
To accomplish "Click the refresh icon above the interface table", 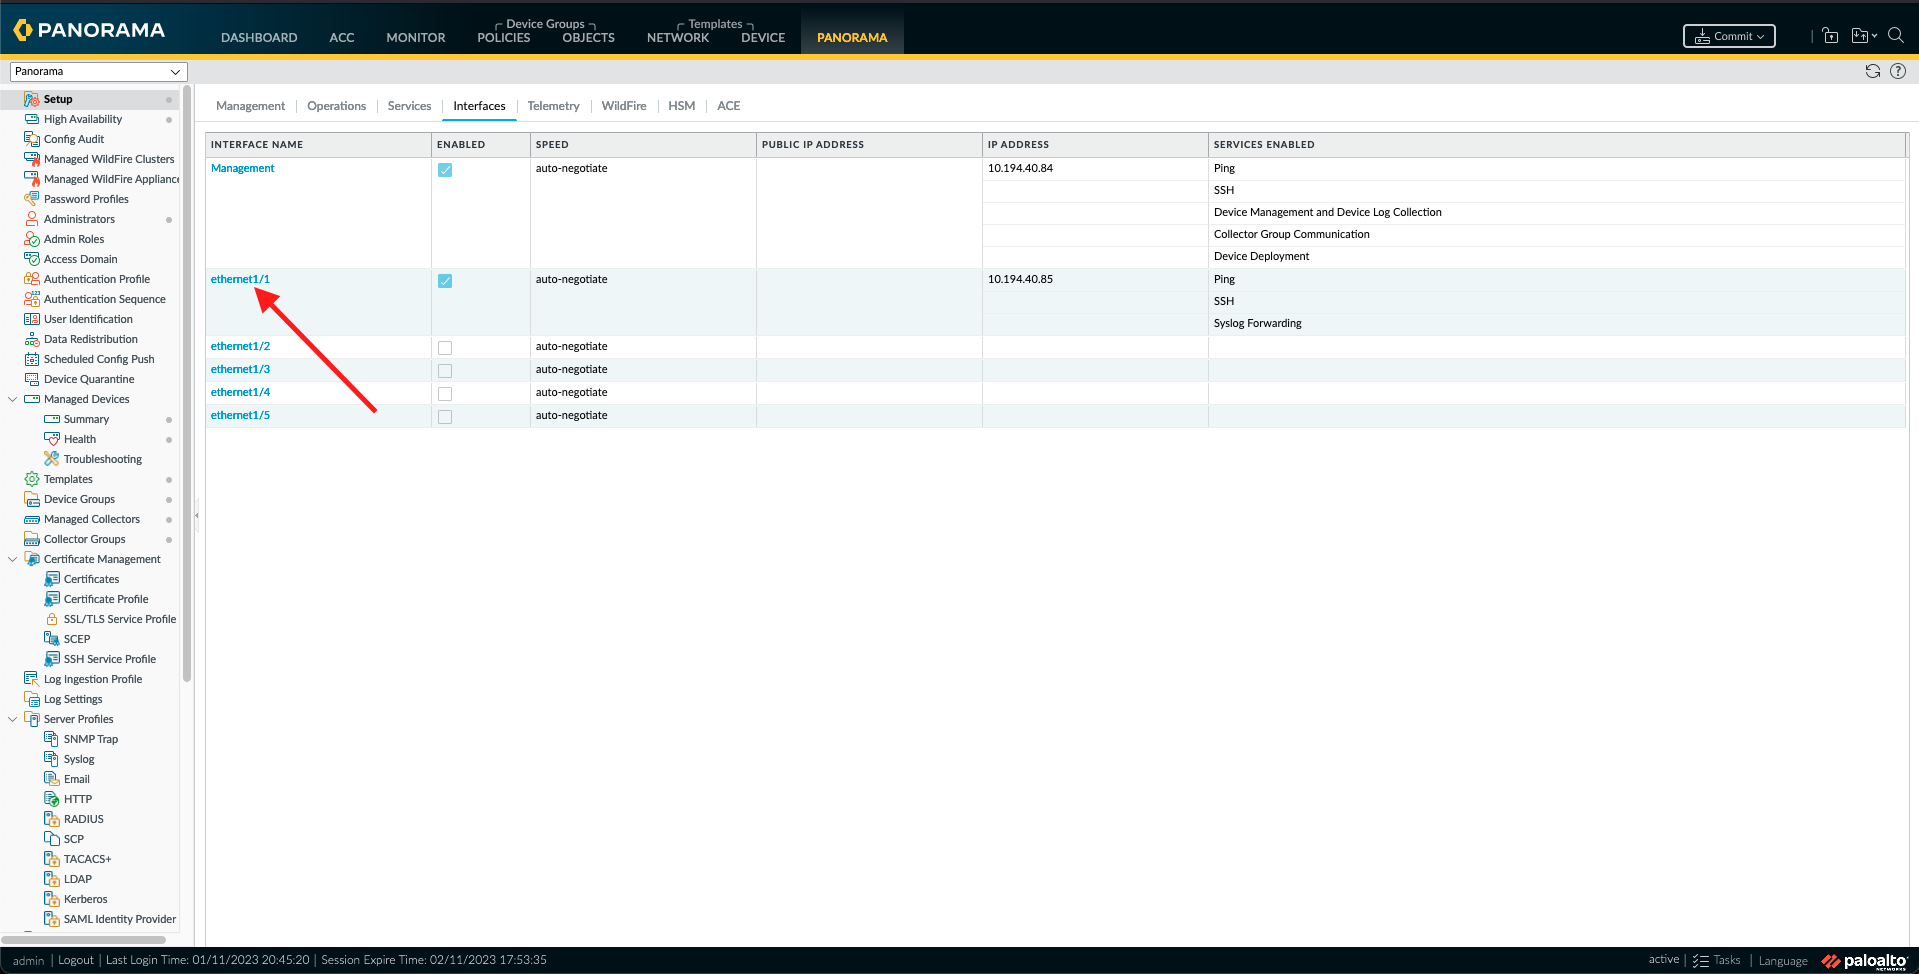I will [1871, 71].
